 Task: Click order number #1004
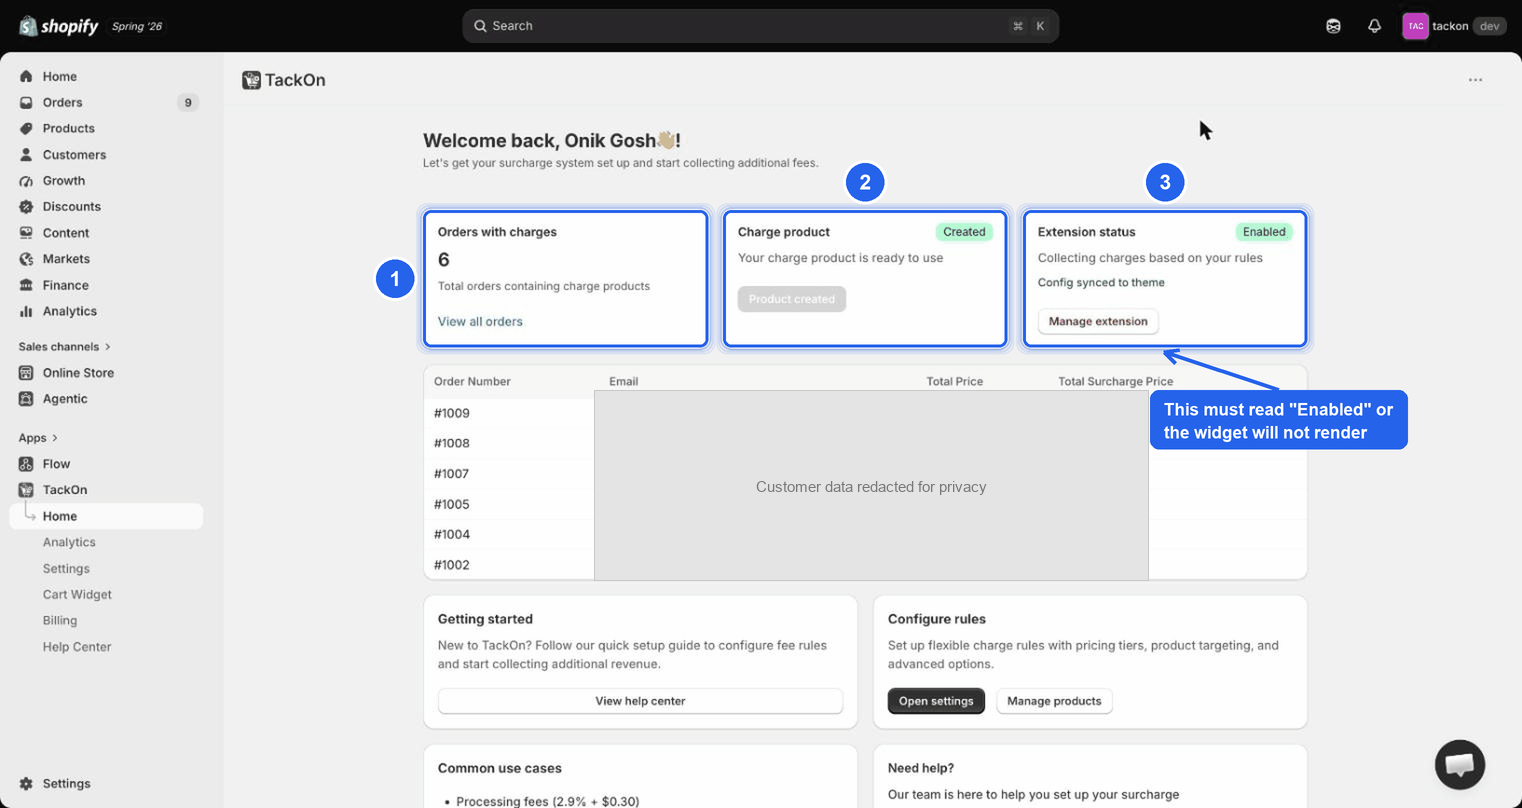click(452, 534)
